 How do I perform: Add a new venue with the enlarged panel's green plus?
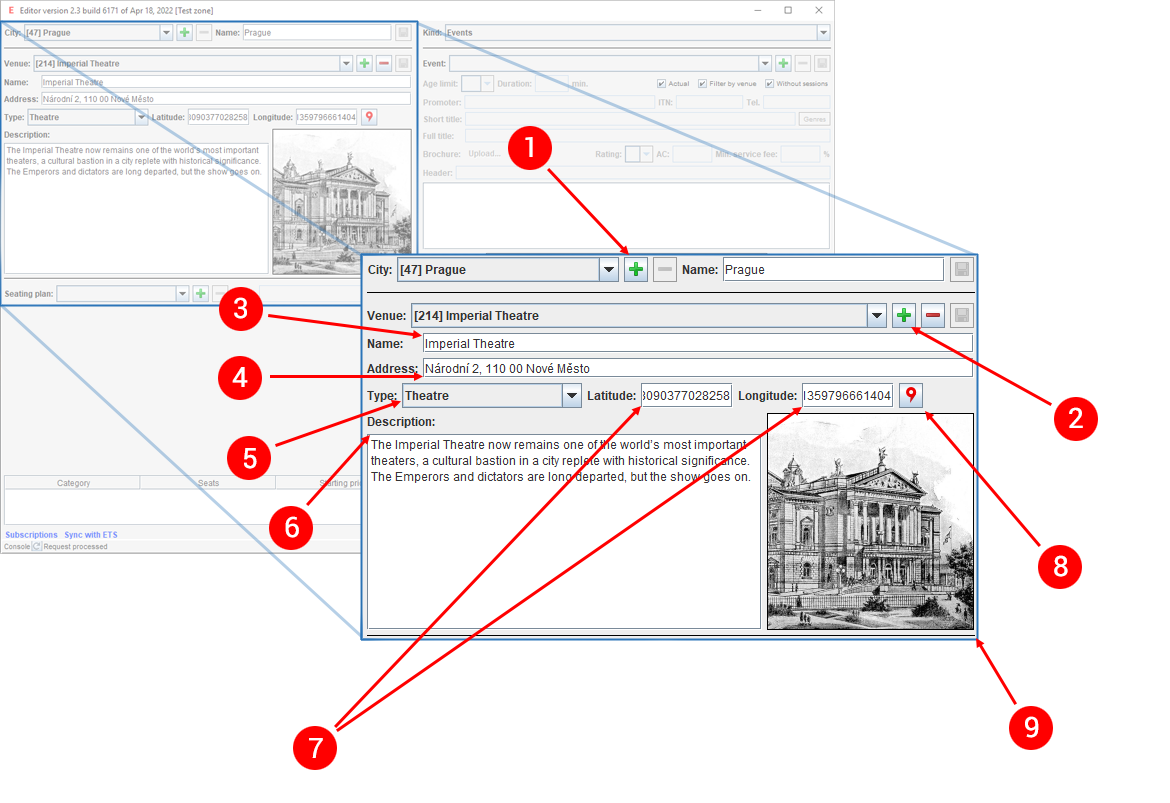(x=904, y=316)
